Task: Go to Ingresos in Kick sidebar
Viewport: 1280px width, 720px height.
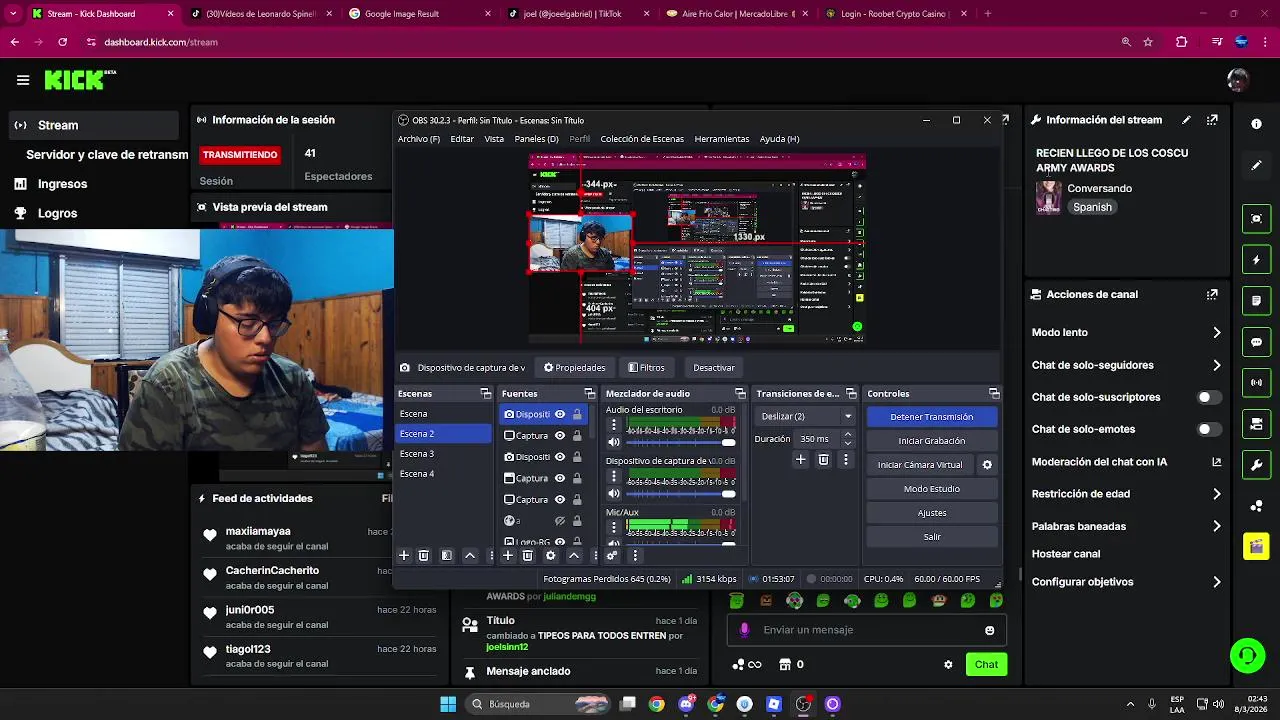Action: [x=63, y=184]
